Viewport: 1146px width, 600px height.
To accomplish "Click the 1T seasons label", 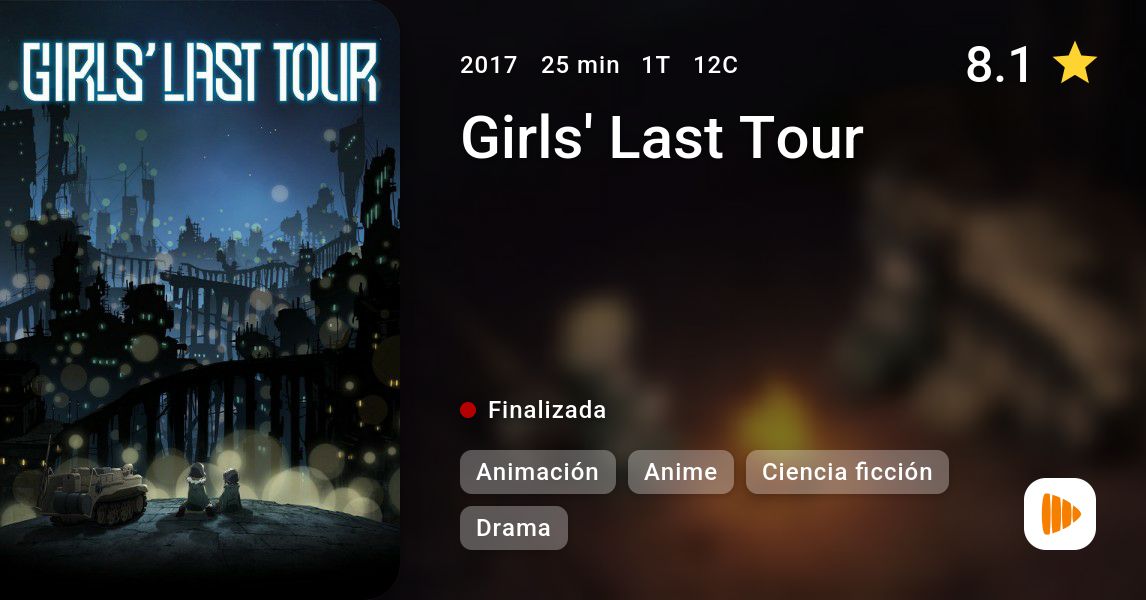I will point(656,65).
